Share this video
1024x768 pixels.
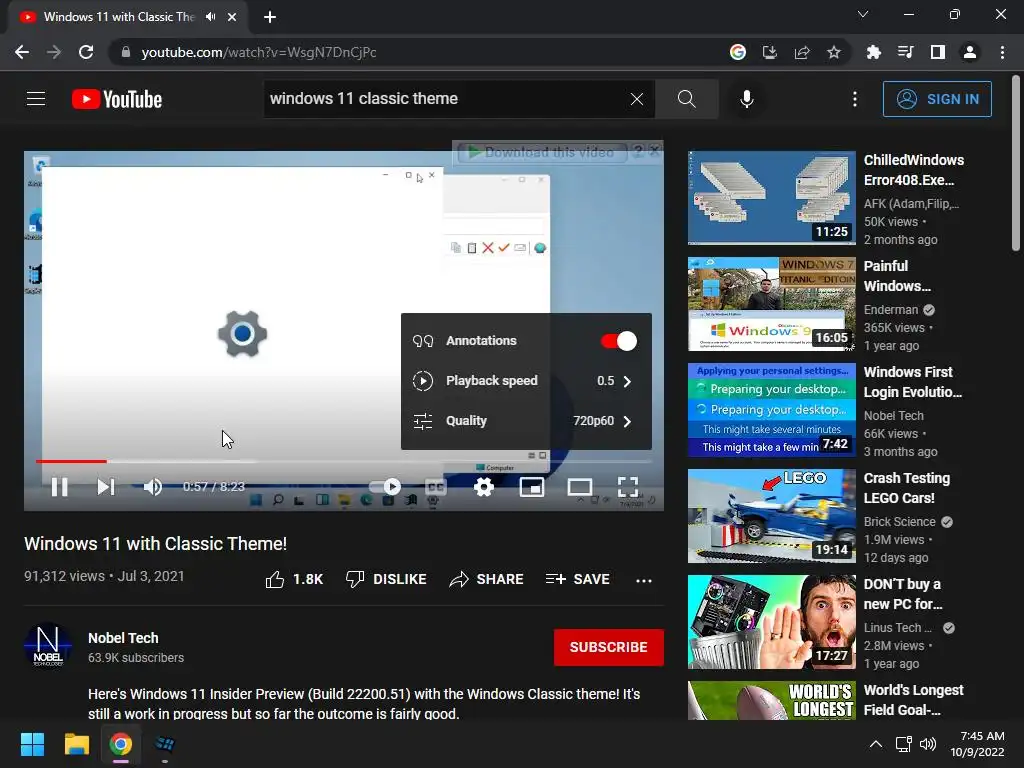pyautogui.click(x=487, y=579)
